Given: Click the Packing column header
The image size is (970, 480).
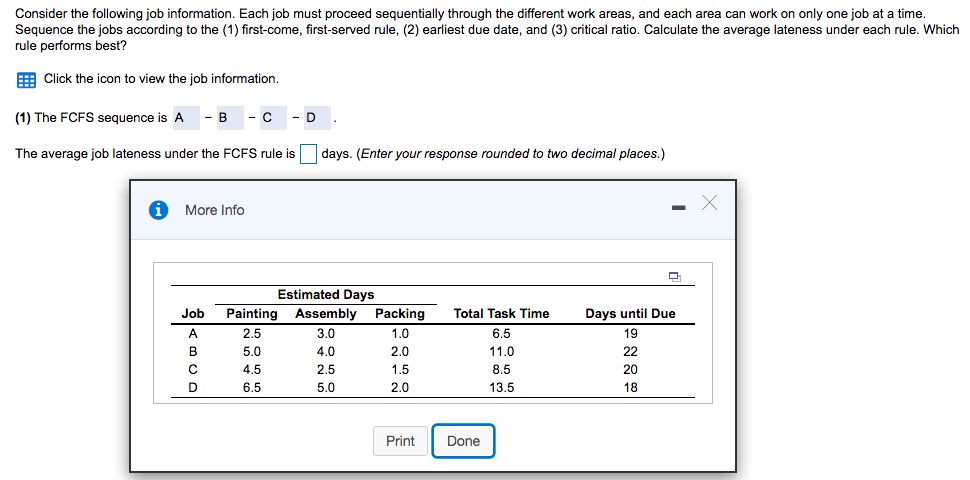Looking at the screenshot, I should pyautogui.click(x=400, y=314).
